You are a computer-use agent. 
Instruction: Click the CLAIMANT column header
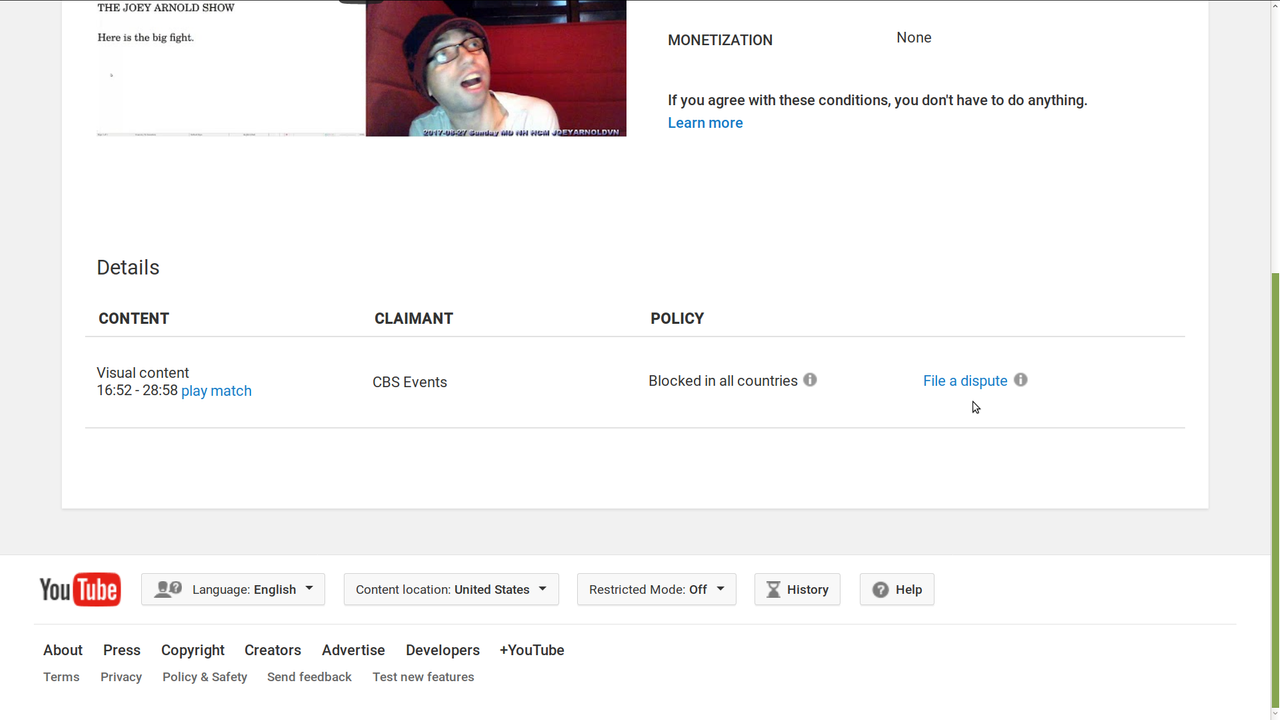[414, 318]
